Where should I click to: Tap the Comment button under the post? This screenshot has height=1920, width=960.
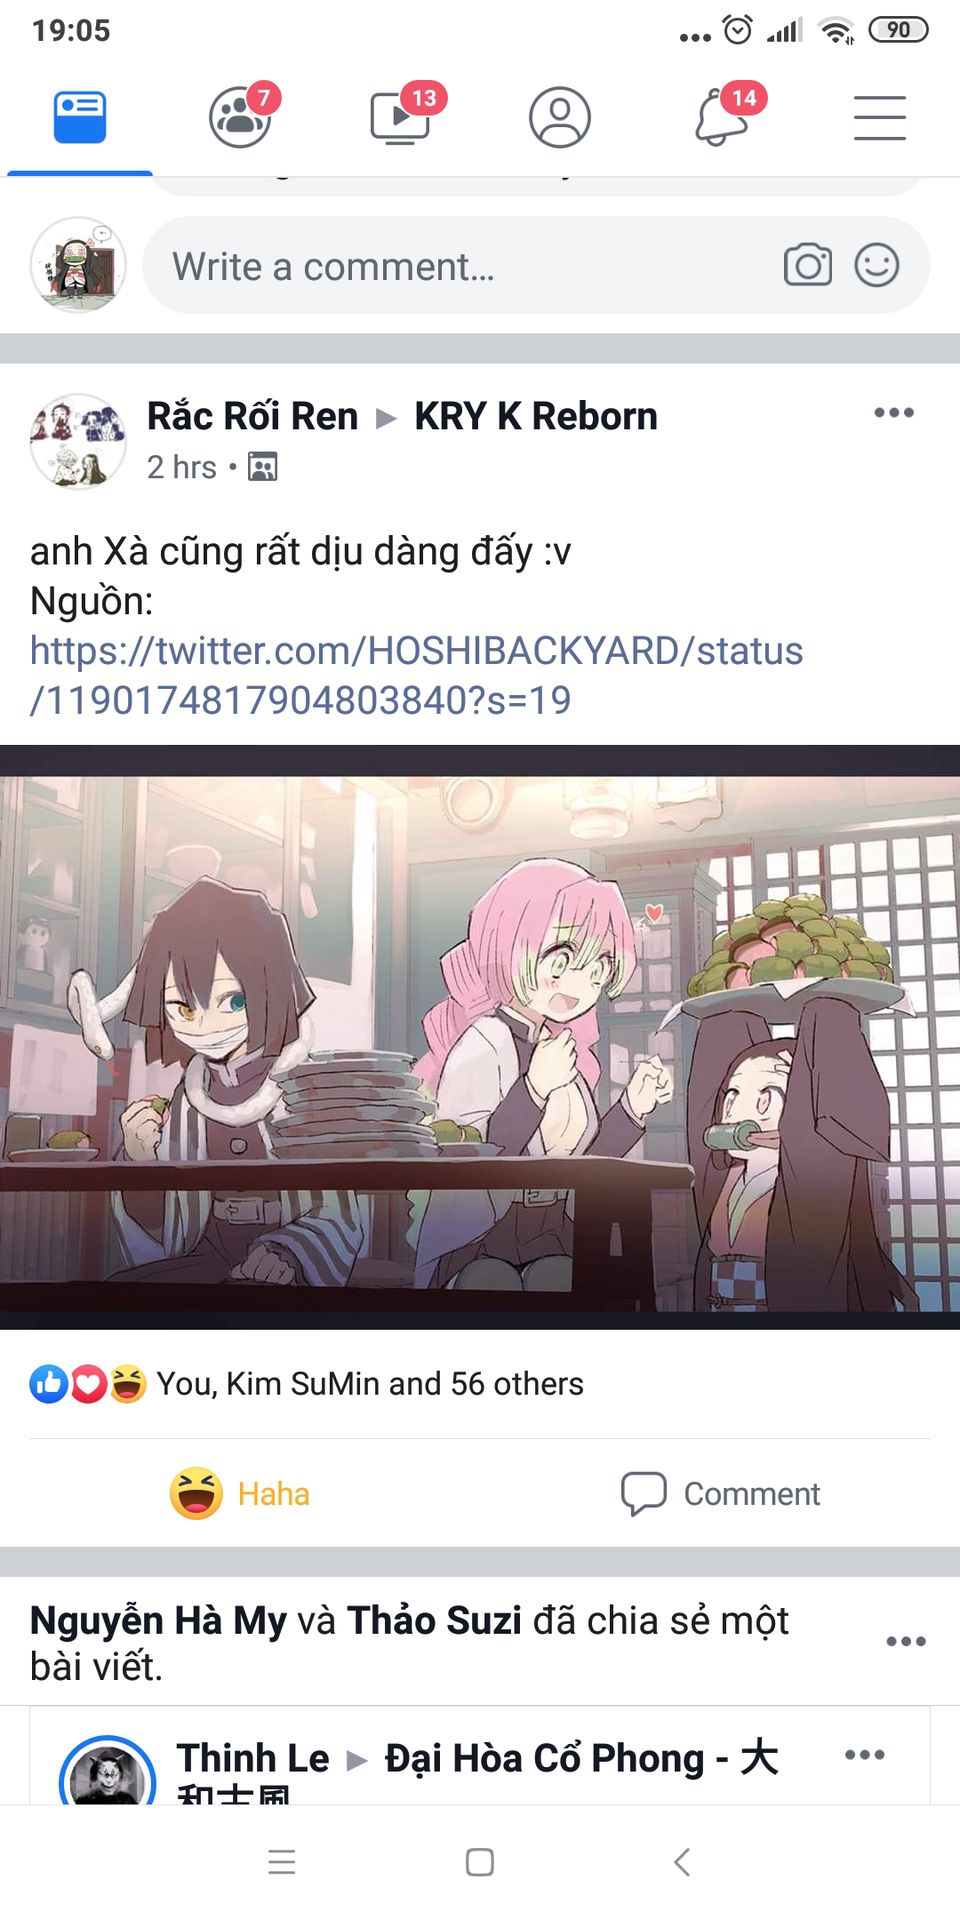coord(720,1493)
